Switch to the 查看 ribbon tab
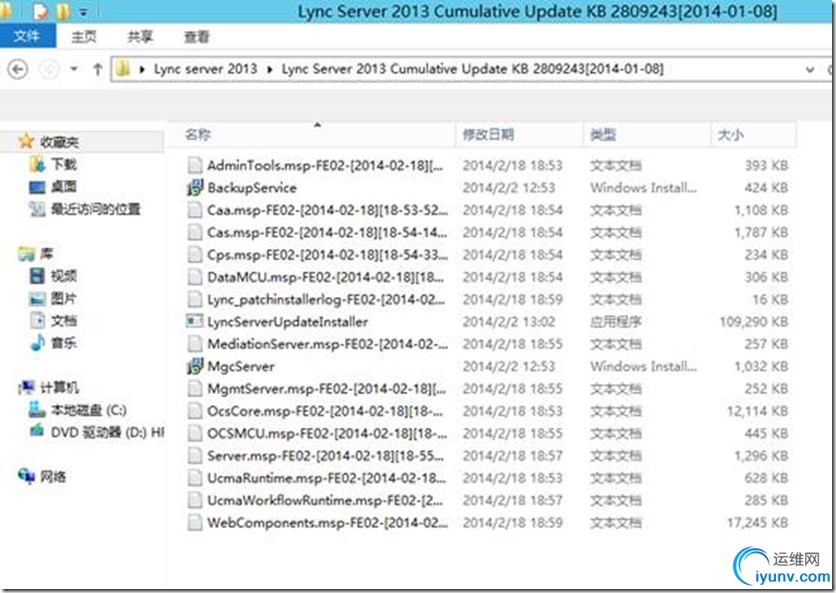The image size is (836, 593). tap(196, 36)
